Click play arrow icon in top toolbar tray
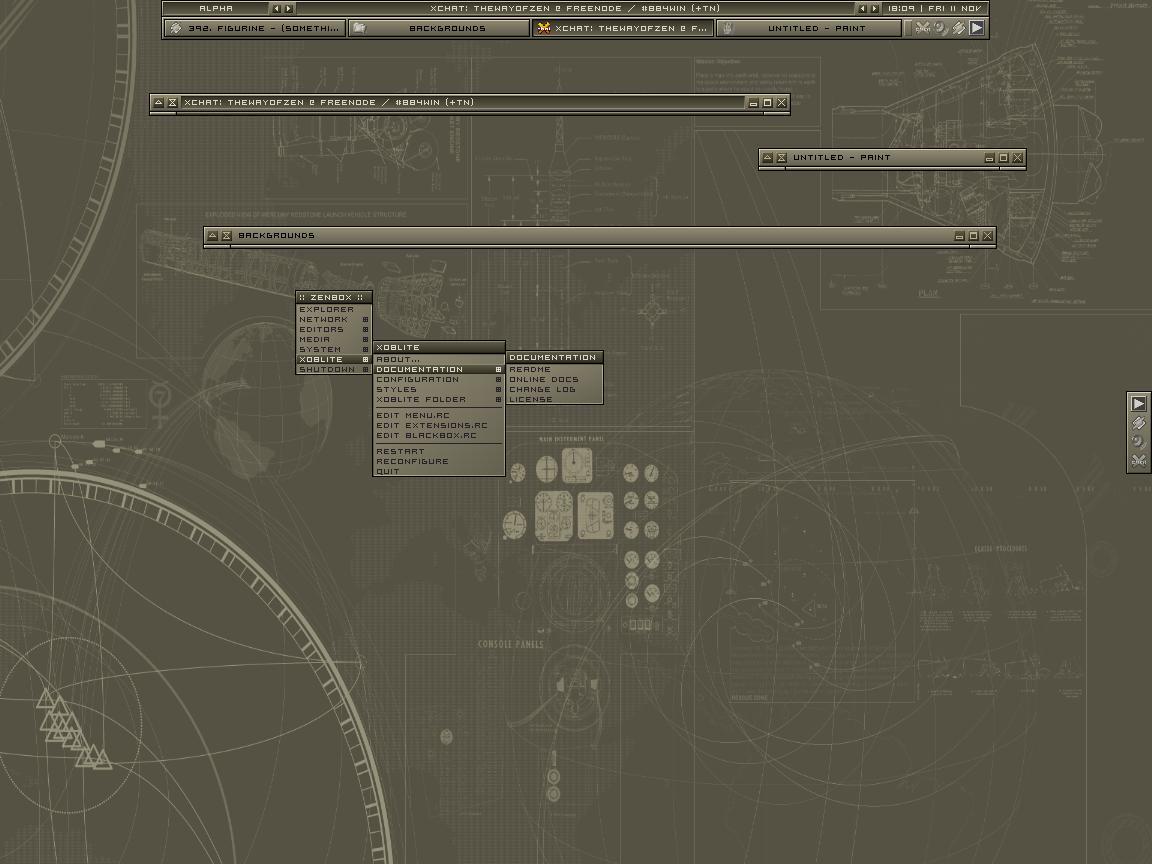Viewport: 1152px width, 864px height. pos(977,28)
